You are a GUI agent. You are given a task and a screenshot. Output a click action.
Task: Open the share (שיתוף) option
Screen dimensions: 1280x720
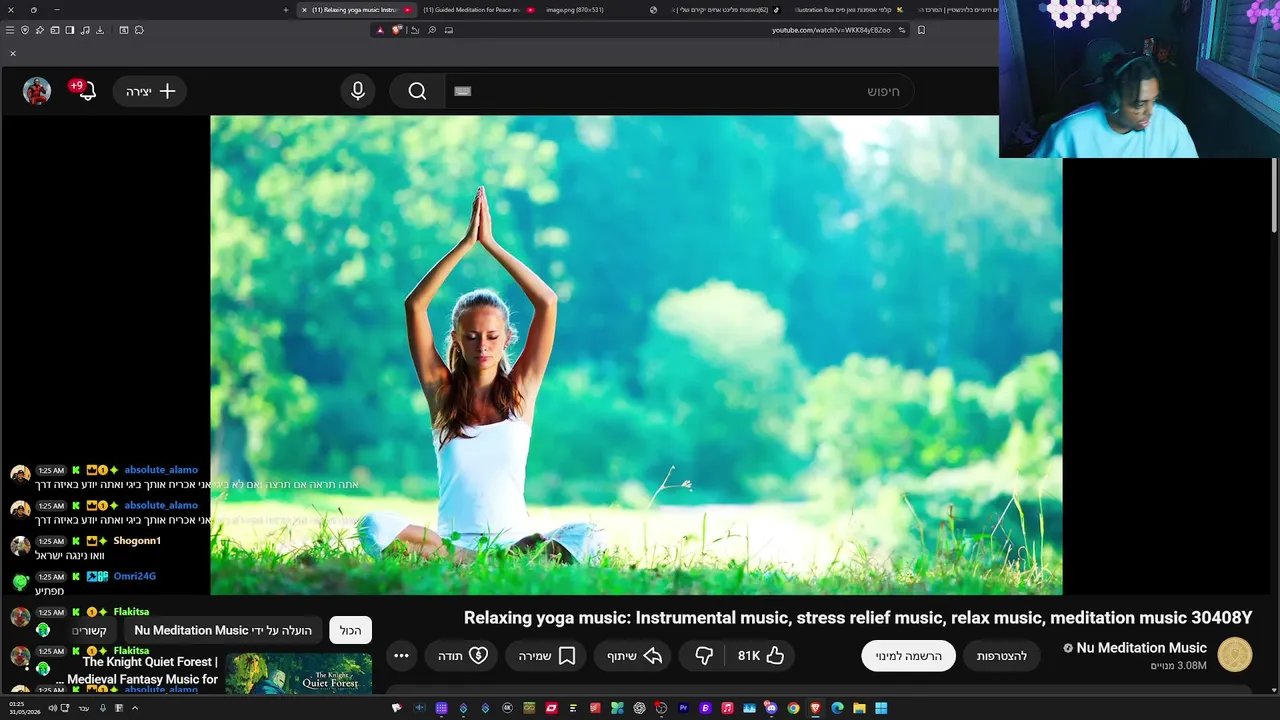pos(635,656)
